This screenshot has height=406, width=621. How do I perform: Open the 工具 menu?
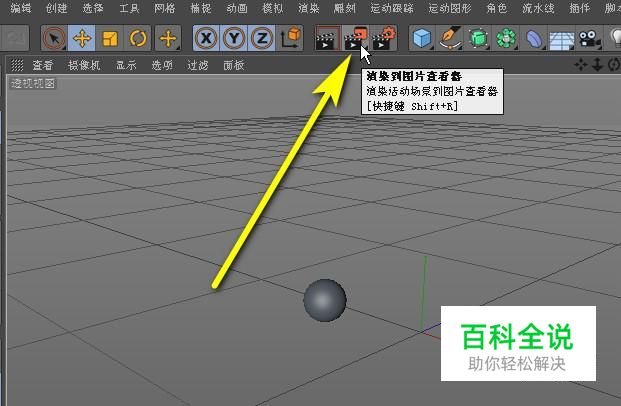[x=129, y=8]
